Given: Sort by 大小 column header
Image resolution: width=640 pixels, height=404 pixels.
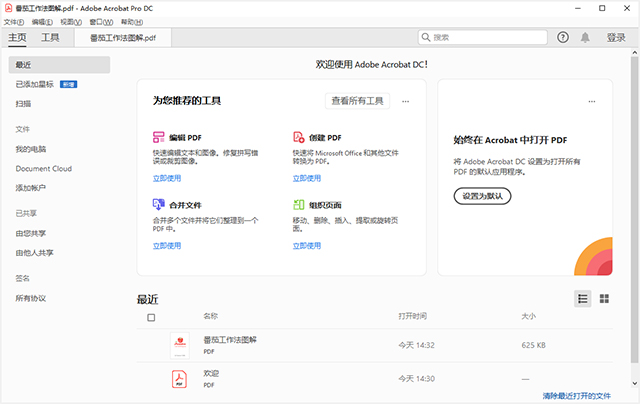Looking at the screenshot, I should coord(529,316).
